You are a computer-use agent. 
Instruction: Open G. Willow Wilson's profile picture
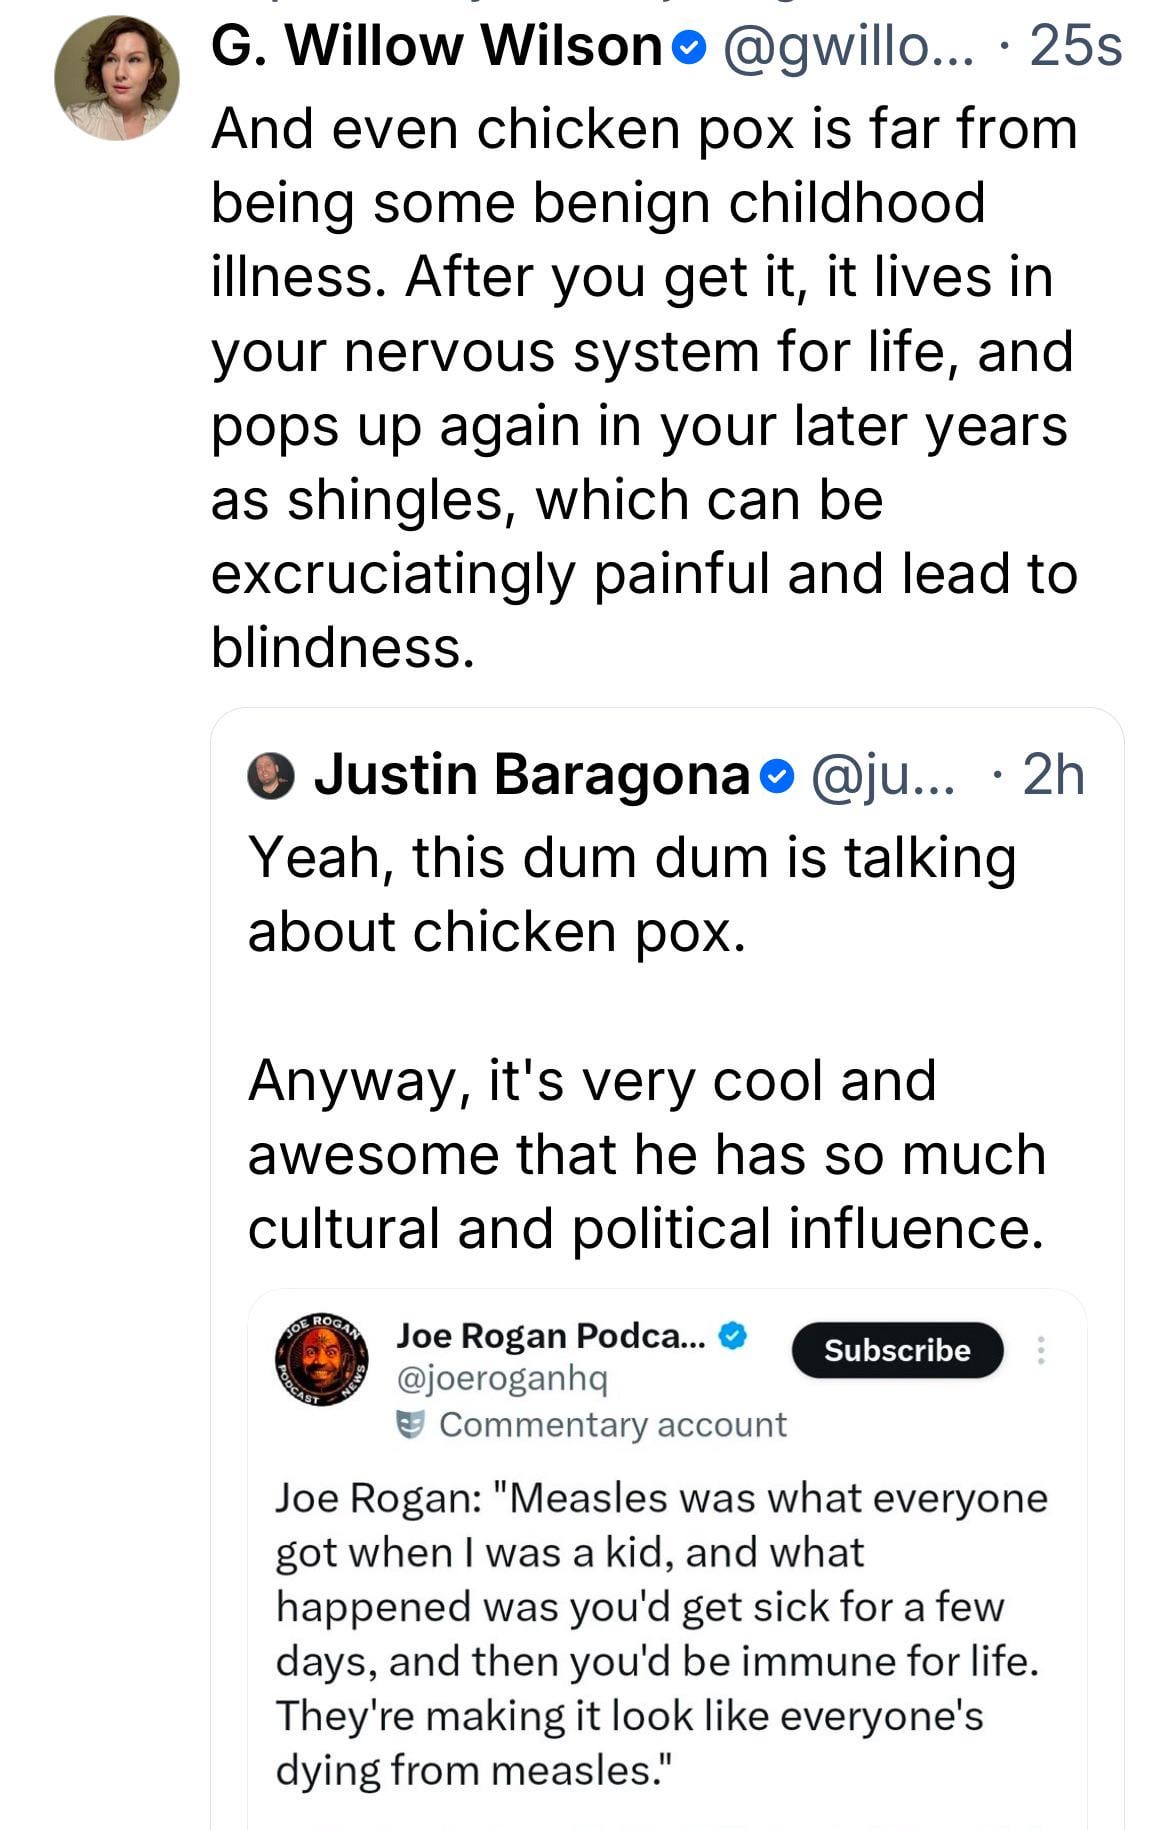[117, 79]
